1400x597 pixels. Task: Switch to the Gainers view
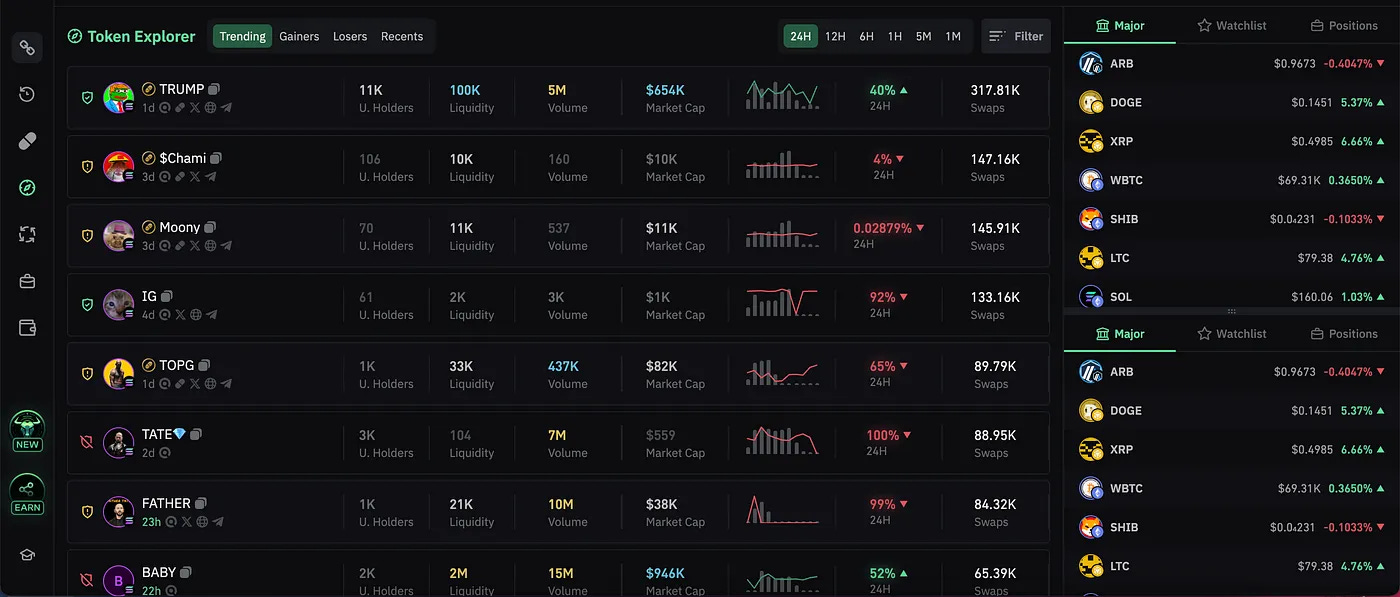pos(299,36)
